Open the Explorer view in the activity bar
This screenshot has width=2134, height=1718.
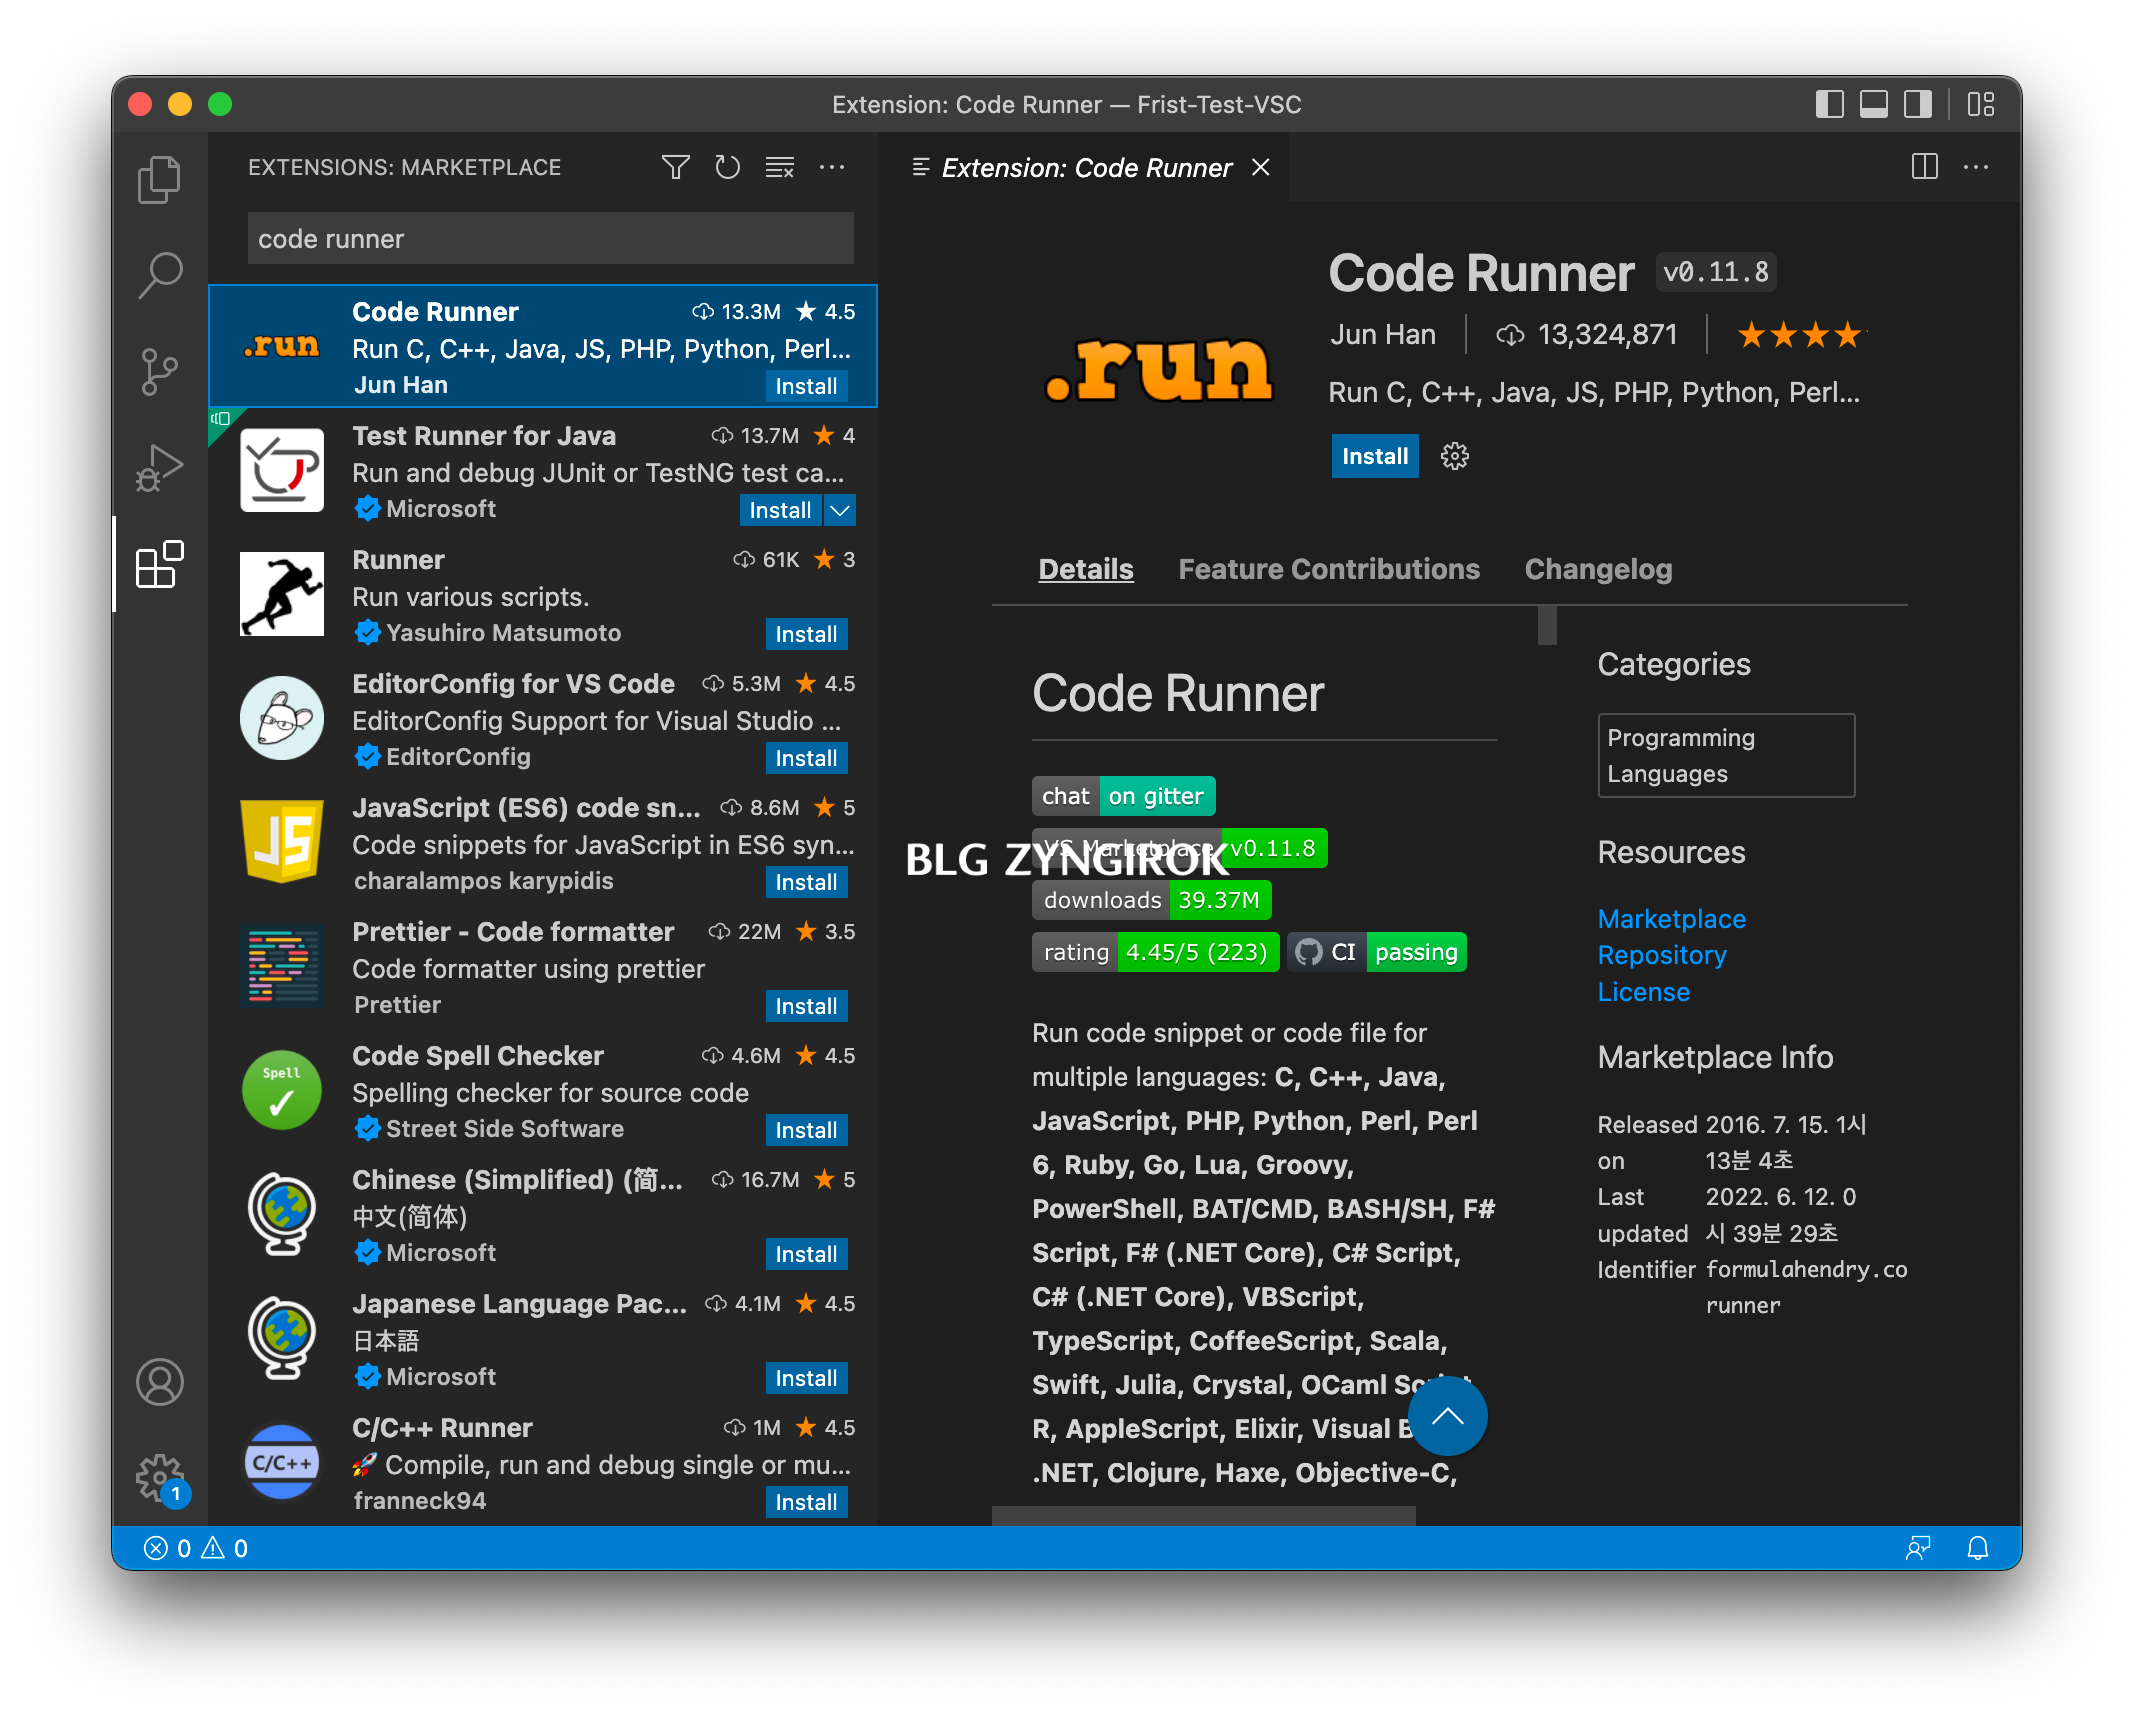(x=159, y=178)
